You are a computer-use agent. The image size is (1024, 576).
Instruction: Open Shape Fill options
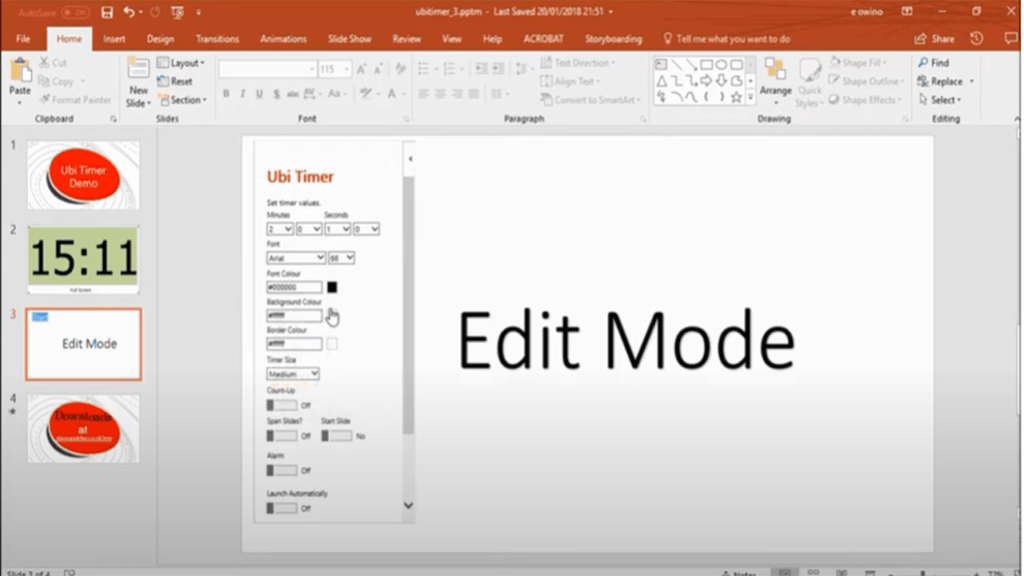857,61
